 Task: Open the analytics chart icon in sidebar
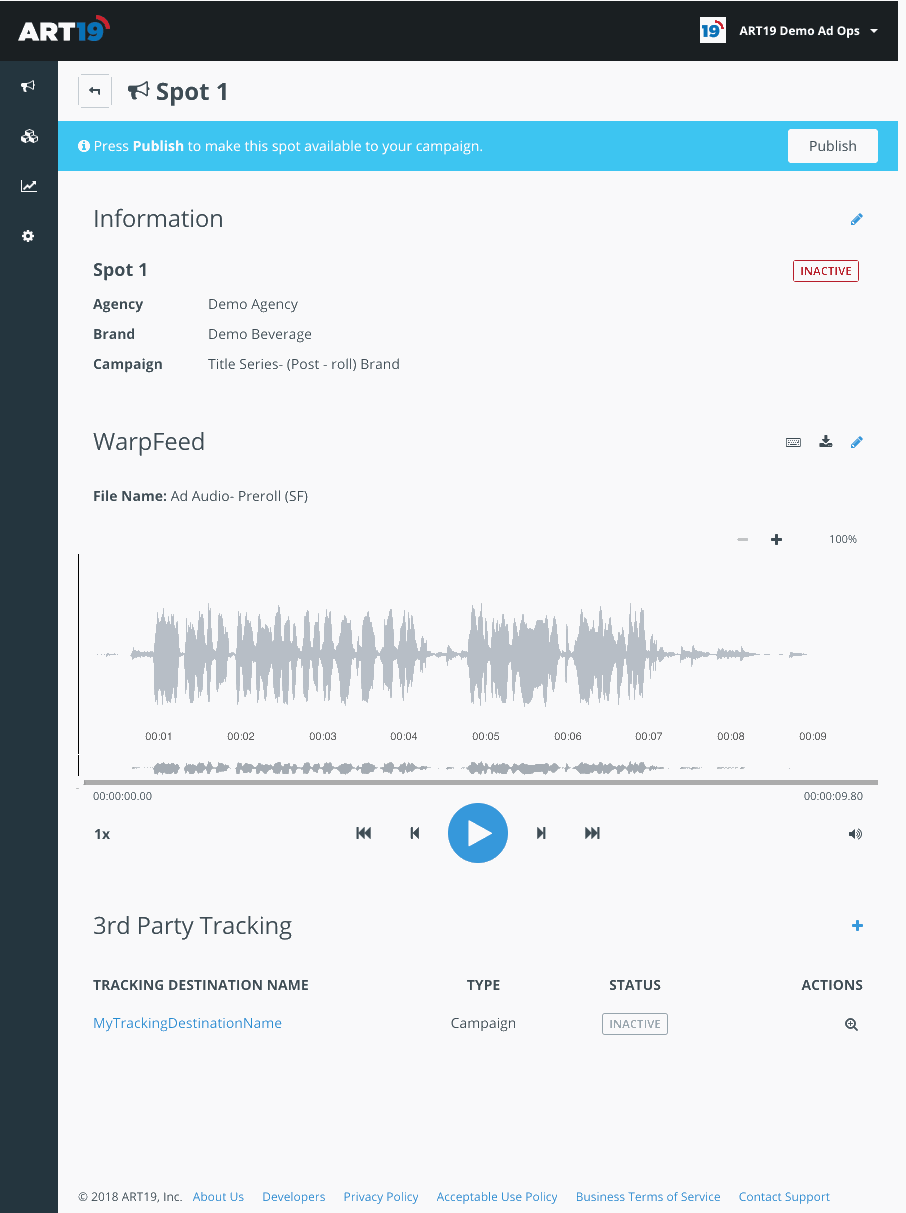[x=28, y=186]
